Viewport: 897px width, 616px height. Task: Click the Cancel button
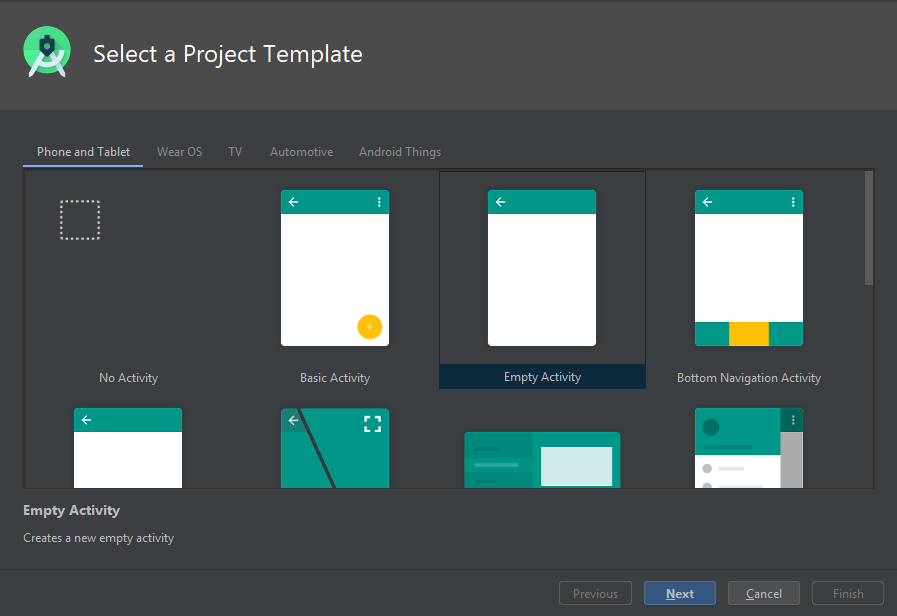[764, 594]
